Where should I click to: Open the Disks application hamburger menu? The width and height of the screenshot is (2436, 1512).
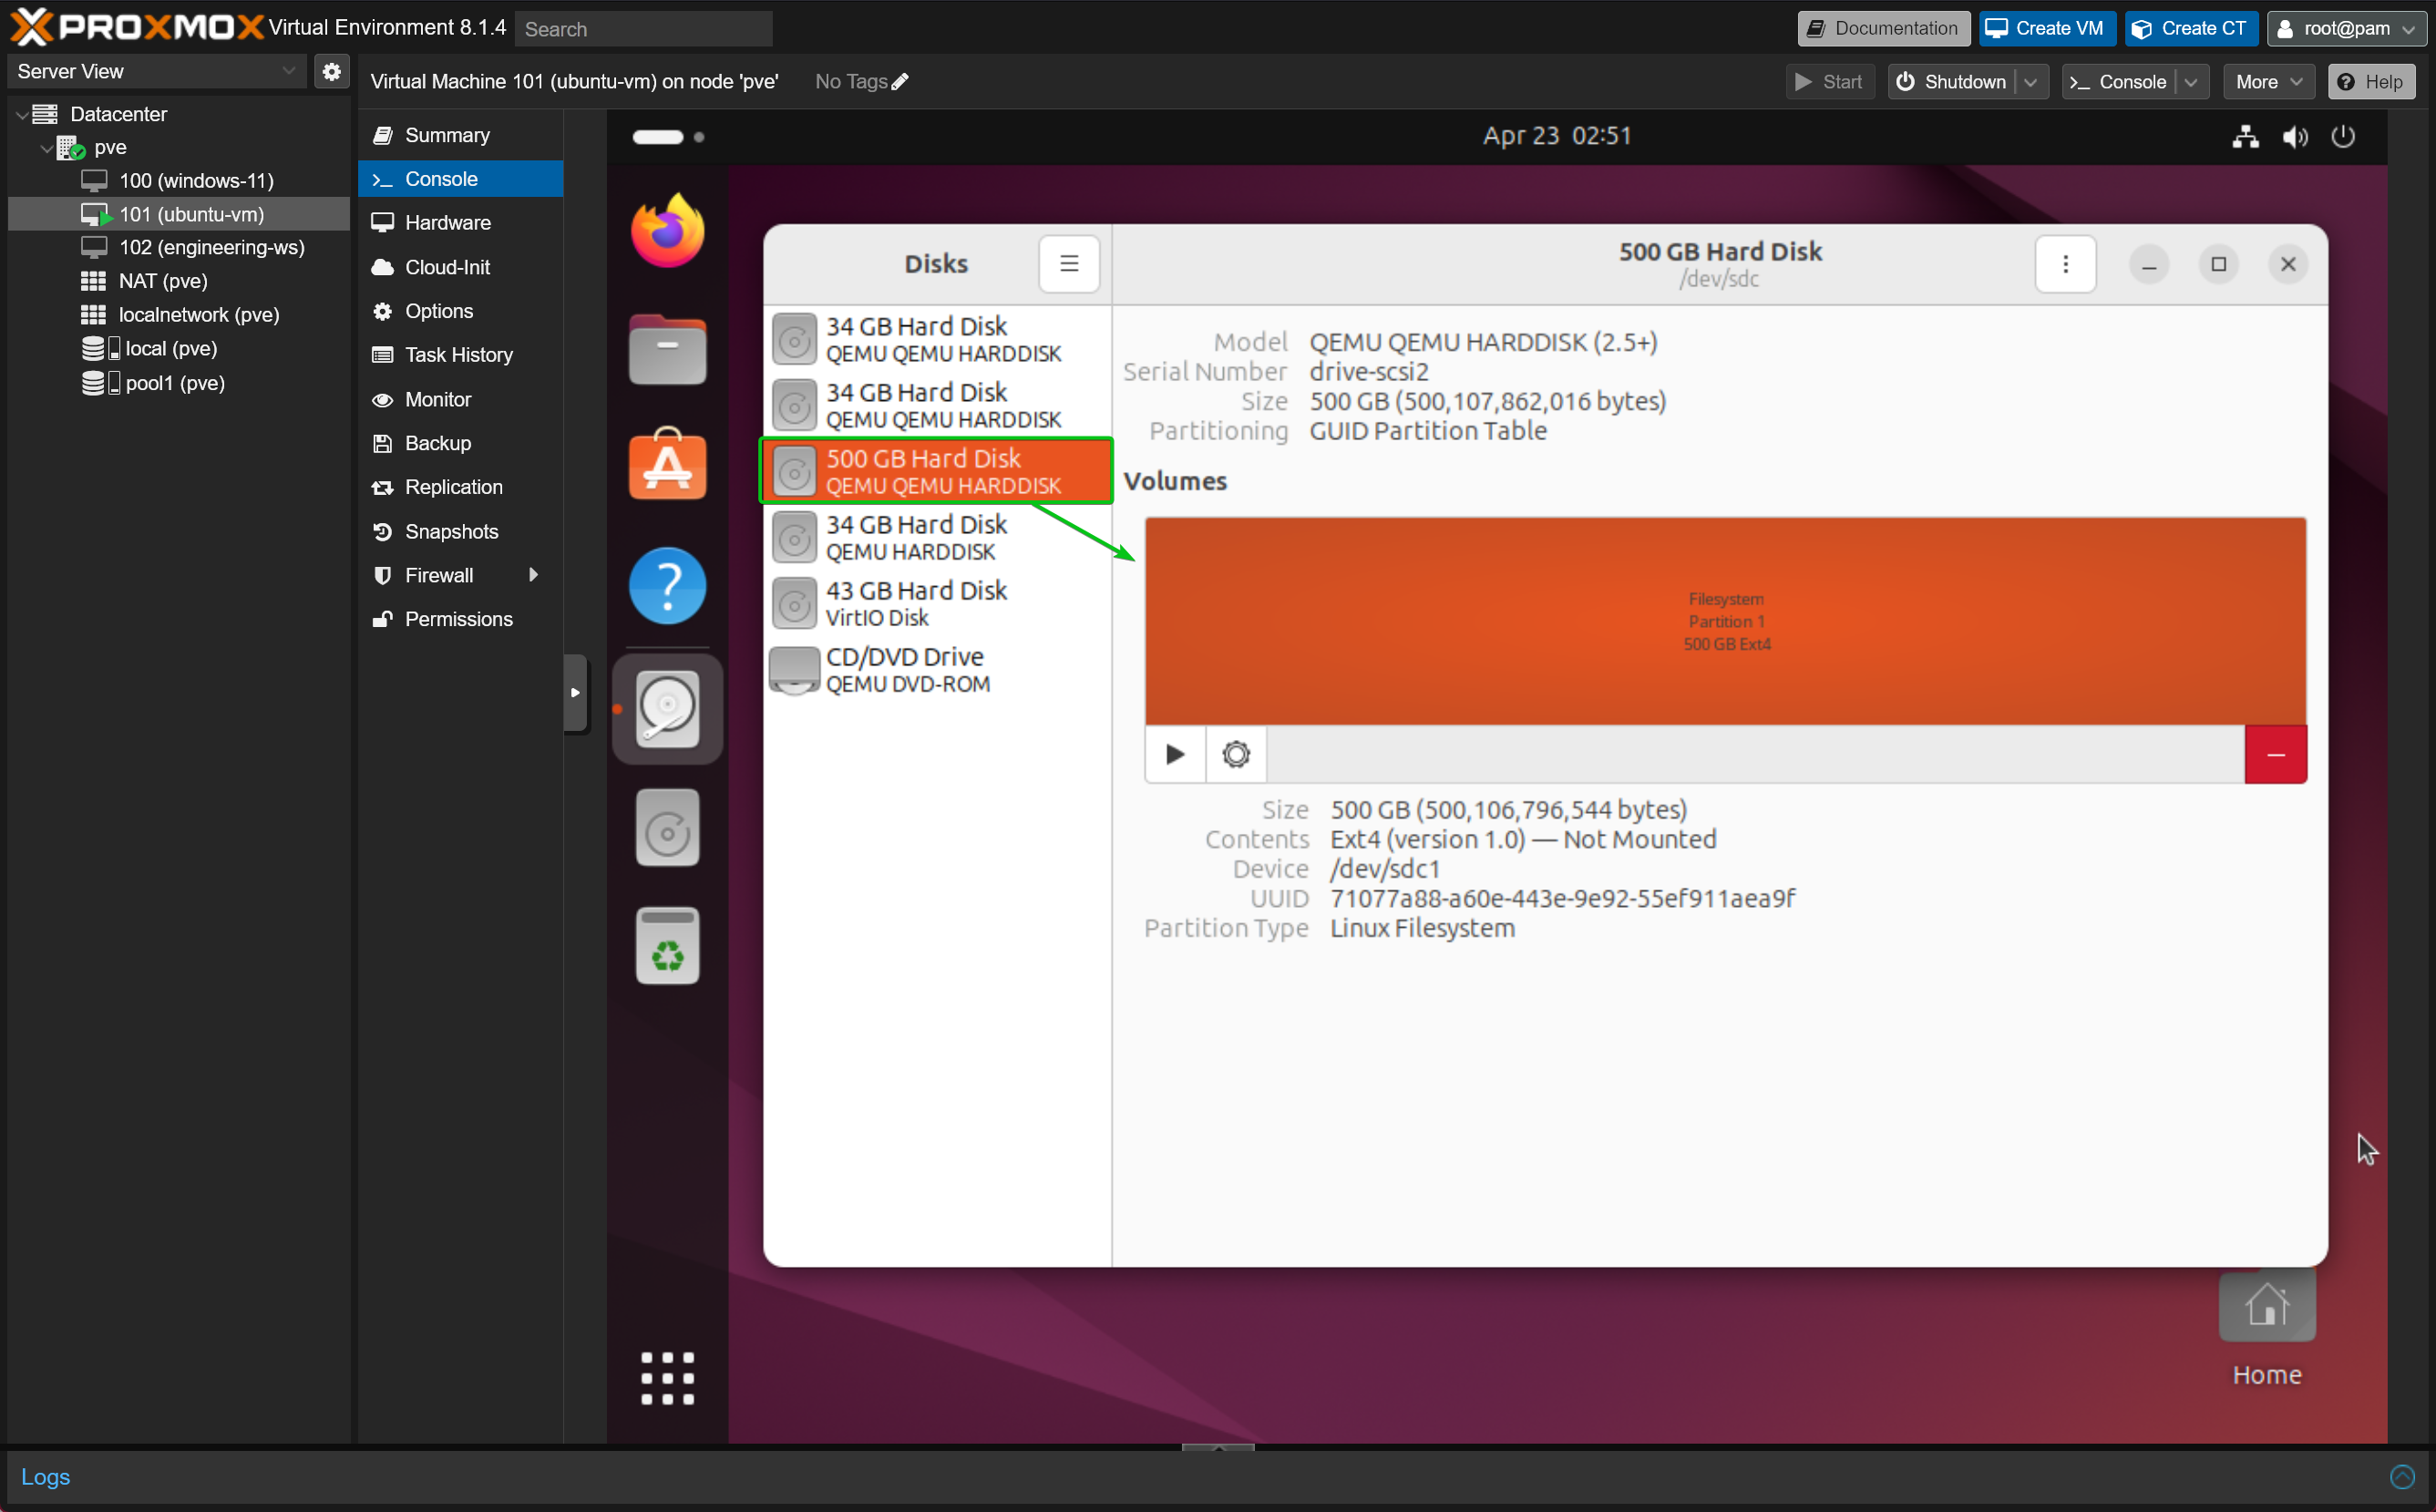[x=1069, y=264]
